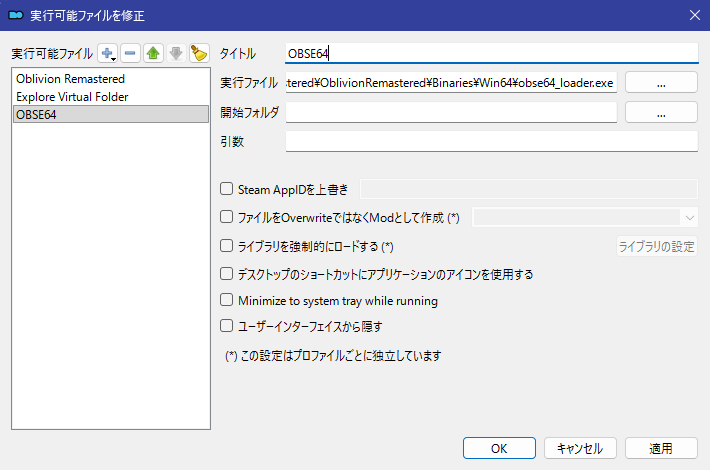Check force load libraries option
The width and height of the screenshot is (710, 470).
pos(226,246)
